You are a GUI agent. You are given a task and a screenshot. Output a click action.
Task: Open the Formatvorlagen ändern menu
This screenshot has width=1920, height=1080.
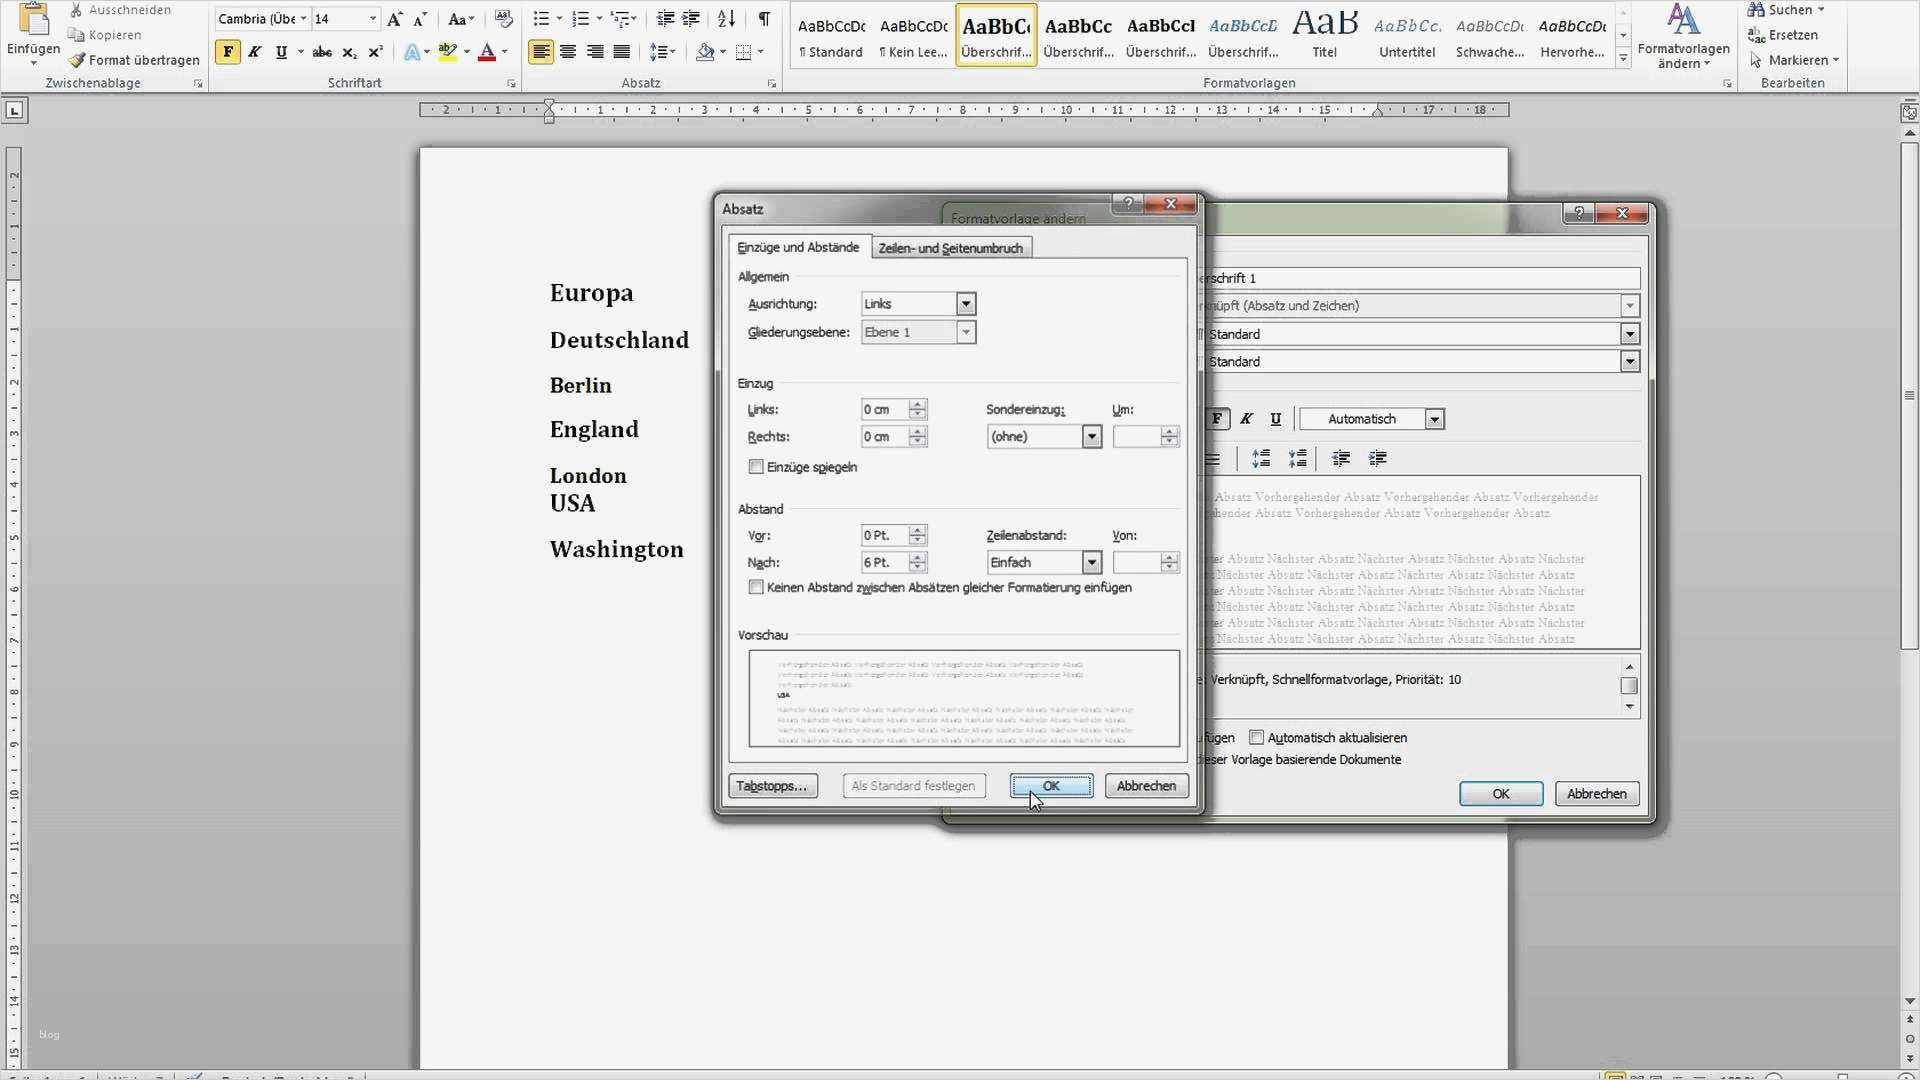pyautogui.click(x=1684, y=40)
